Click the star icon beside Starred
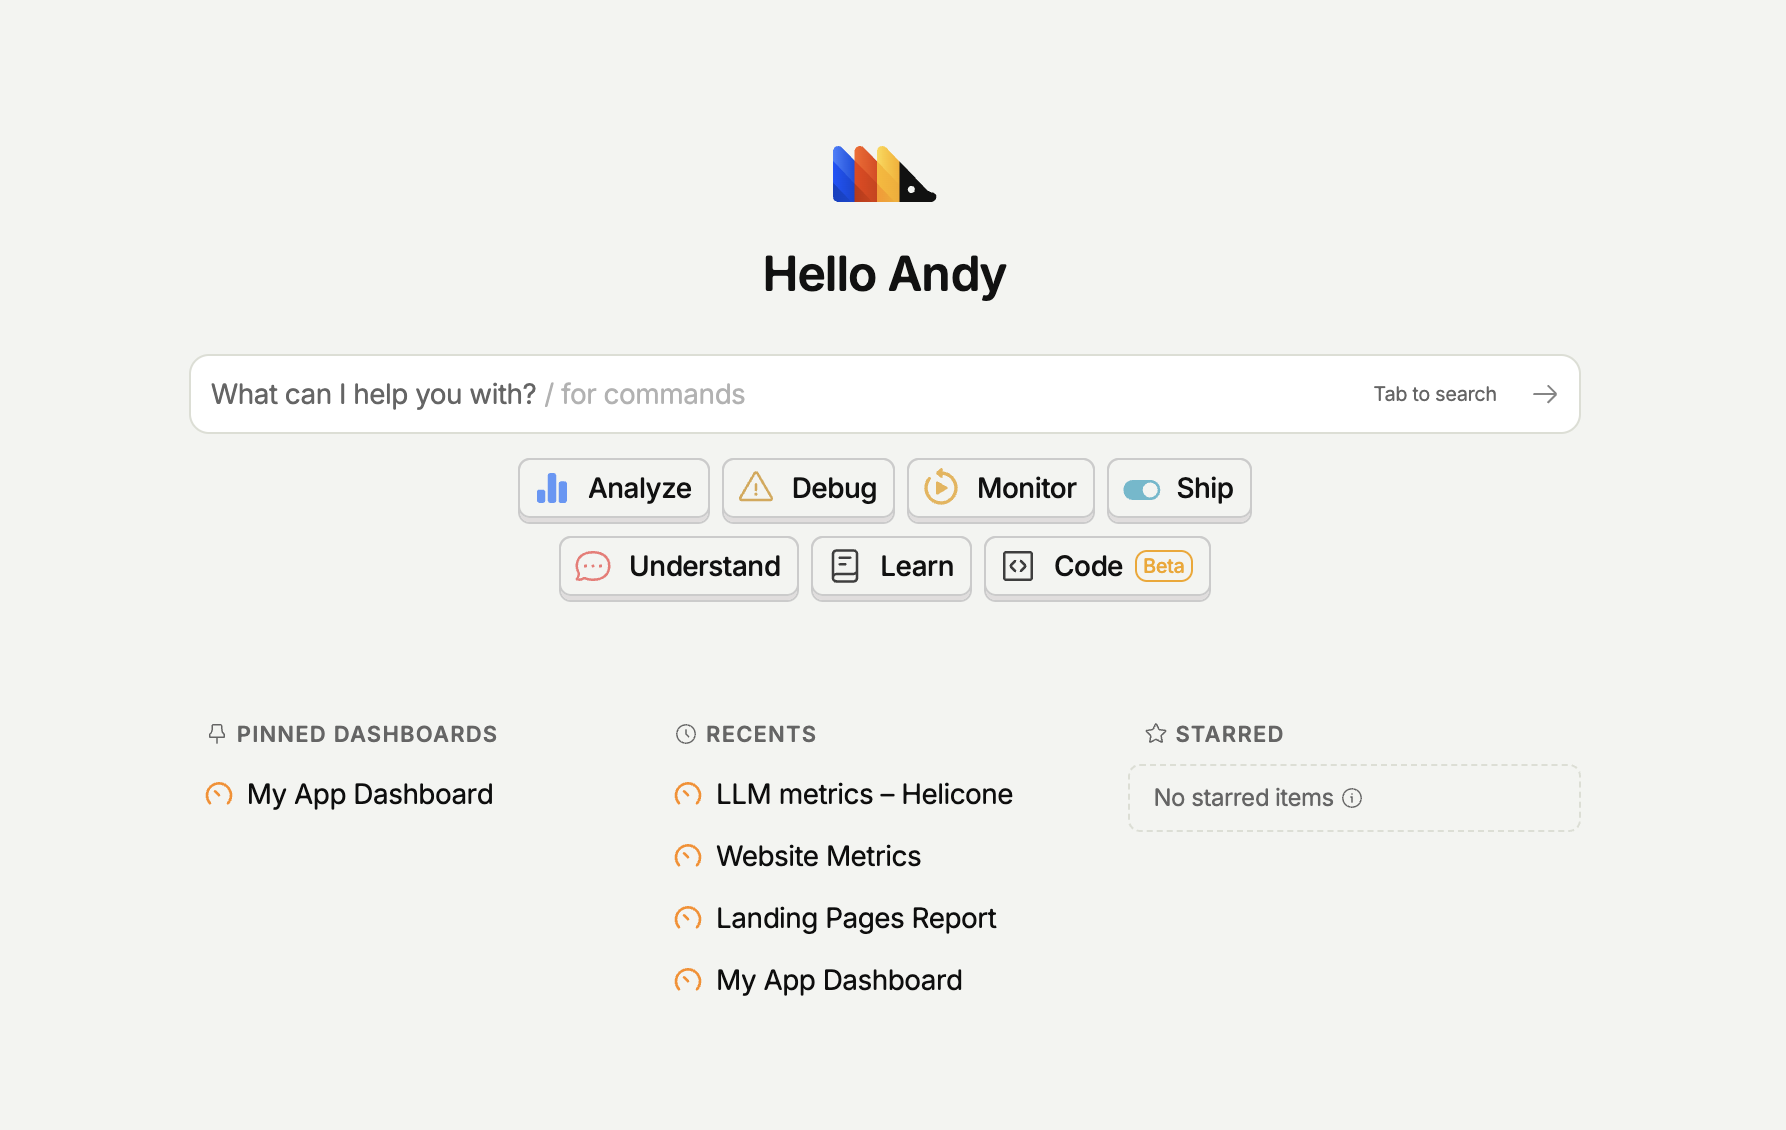The image size is (1786, 1130). click(x=1156, y=734)
